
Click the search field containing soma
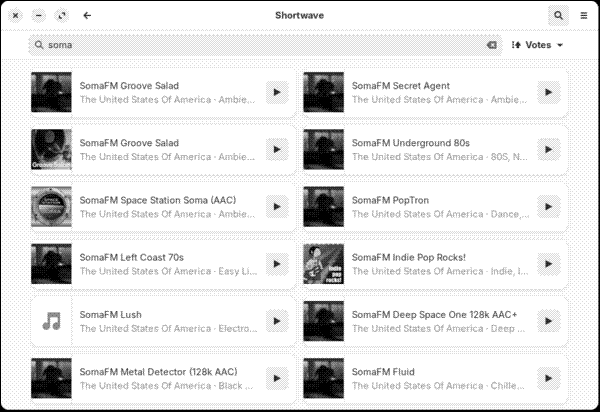(265, 45)
